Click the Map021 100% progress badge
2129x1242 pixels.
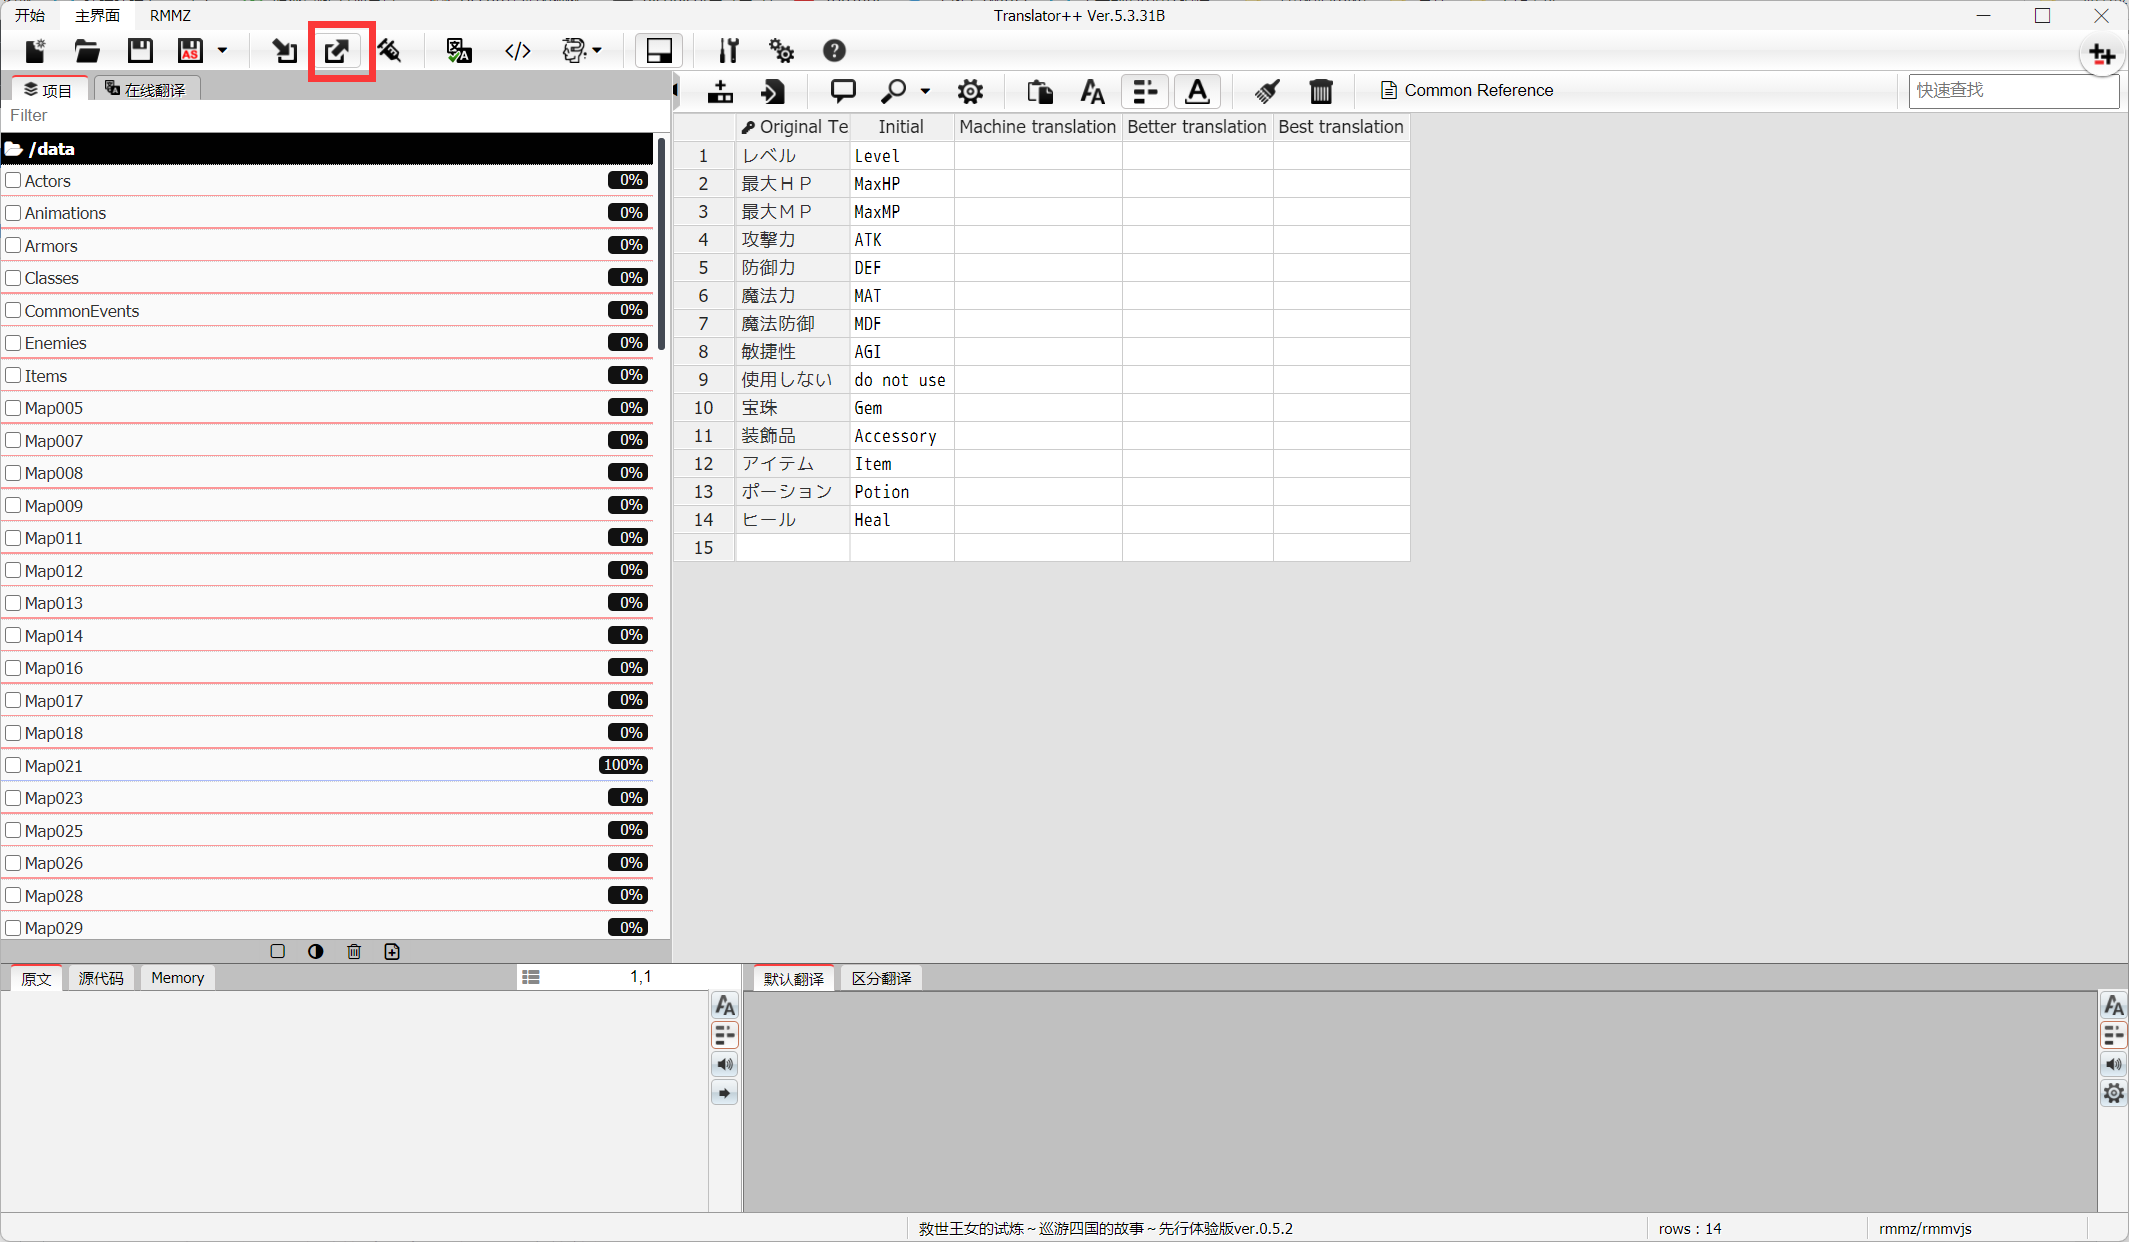[x=623, y=765]
